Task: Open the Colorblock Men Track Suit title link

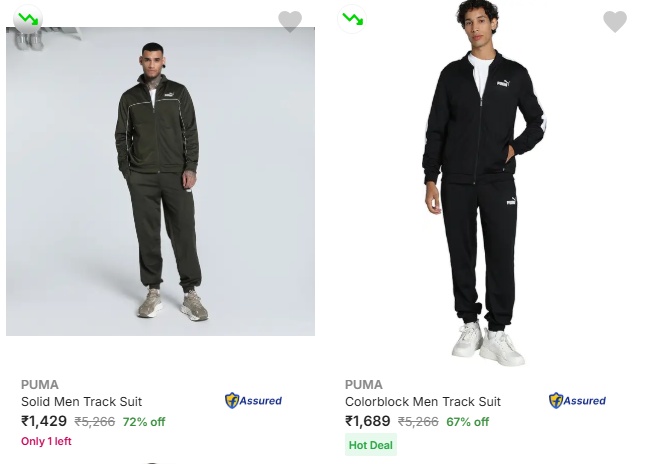Action: (423, 402)
